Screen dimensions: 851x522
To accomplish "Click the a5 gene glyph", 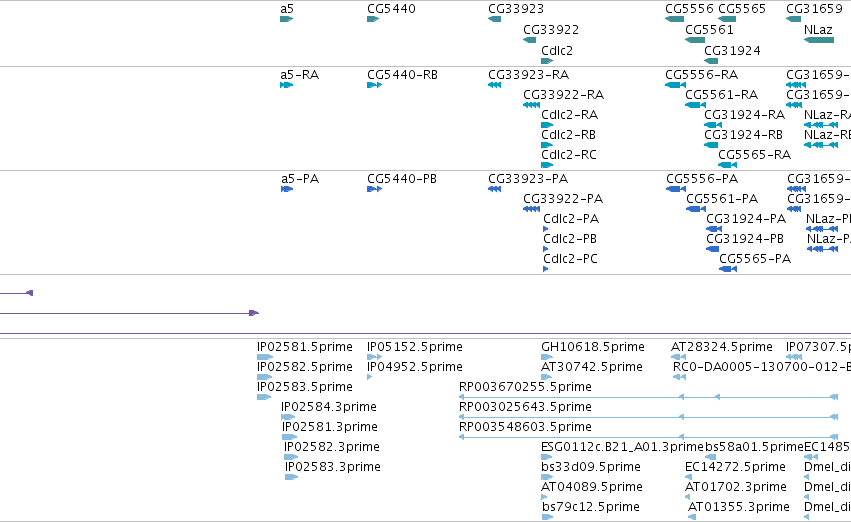I will pos(287,19).
